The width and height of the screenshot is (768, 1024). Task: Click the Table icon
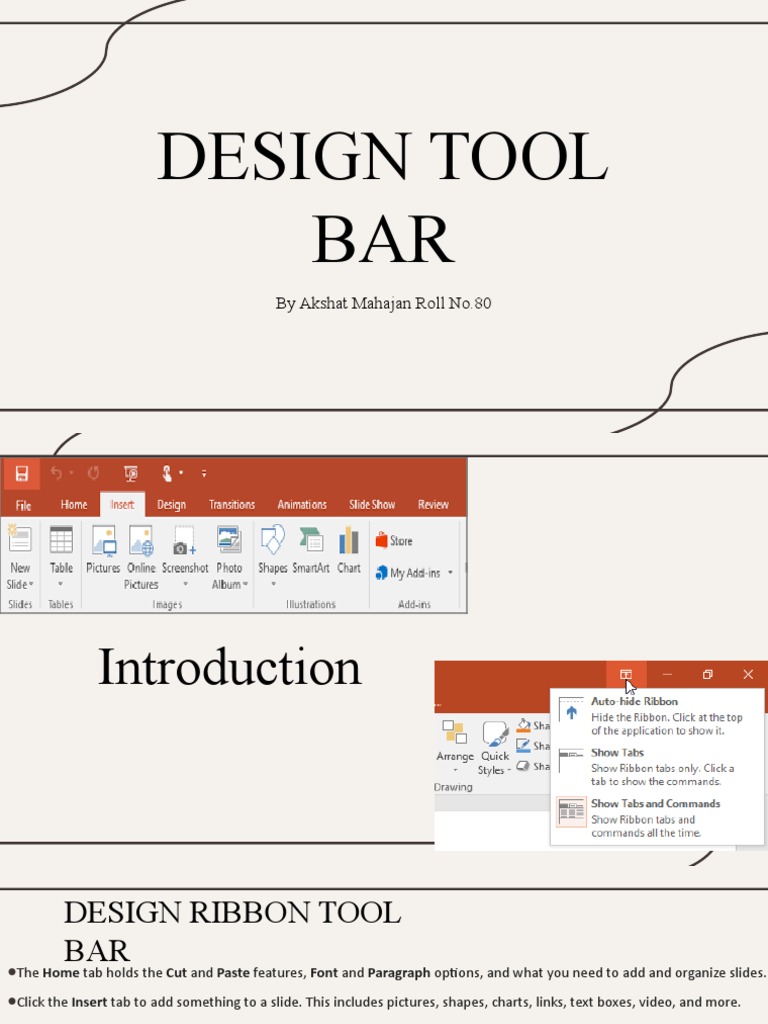click(x=61, y=540)
